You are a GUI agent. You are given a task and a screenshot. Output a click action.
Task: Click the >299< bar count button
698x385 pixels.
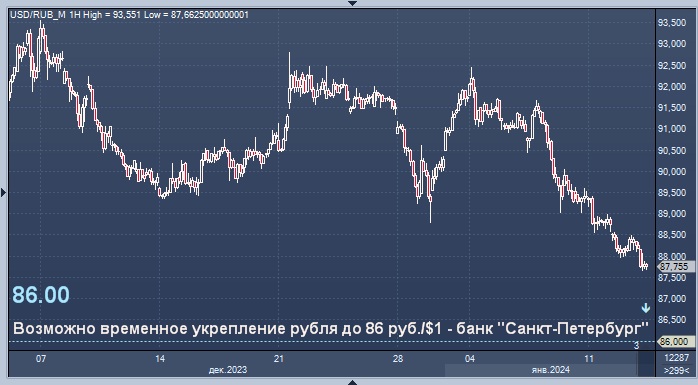(676, 370)
